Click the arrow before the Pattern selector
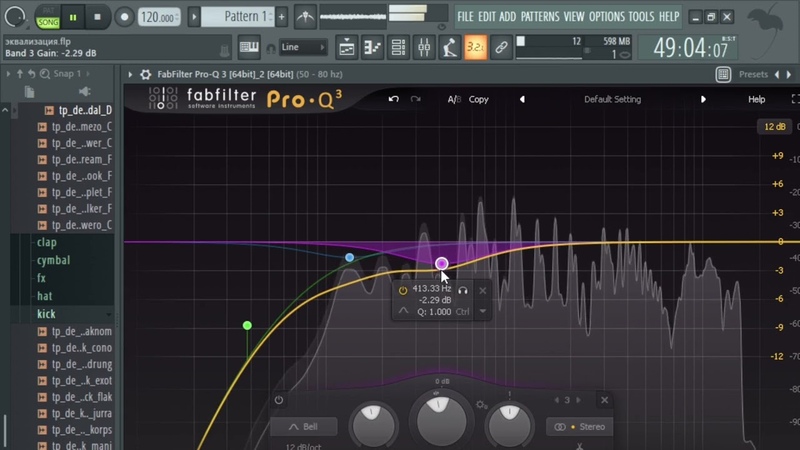This screenshot has width=800, height=450. (194, 17)
